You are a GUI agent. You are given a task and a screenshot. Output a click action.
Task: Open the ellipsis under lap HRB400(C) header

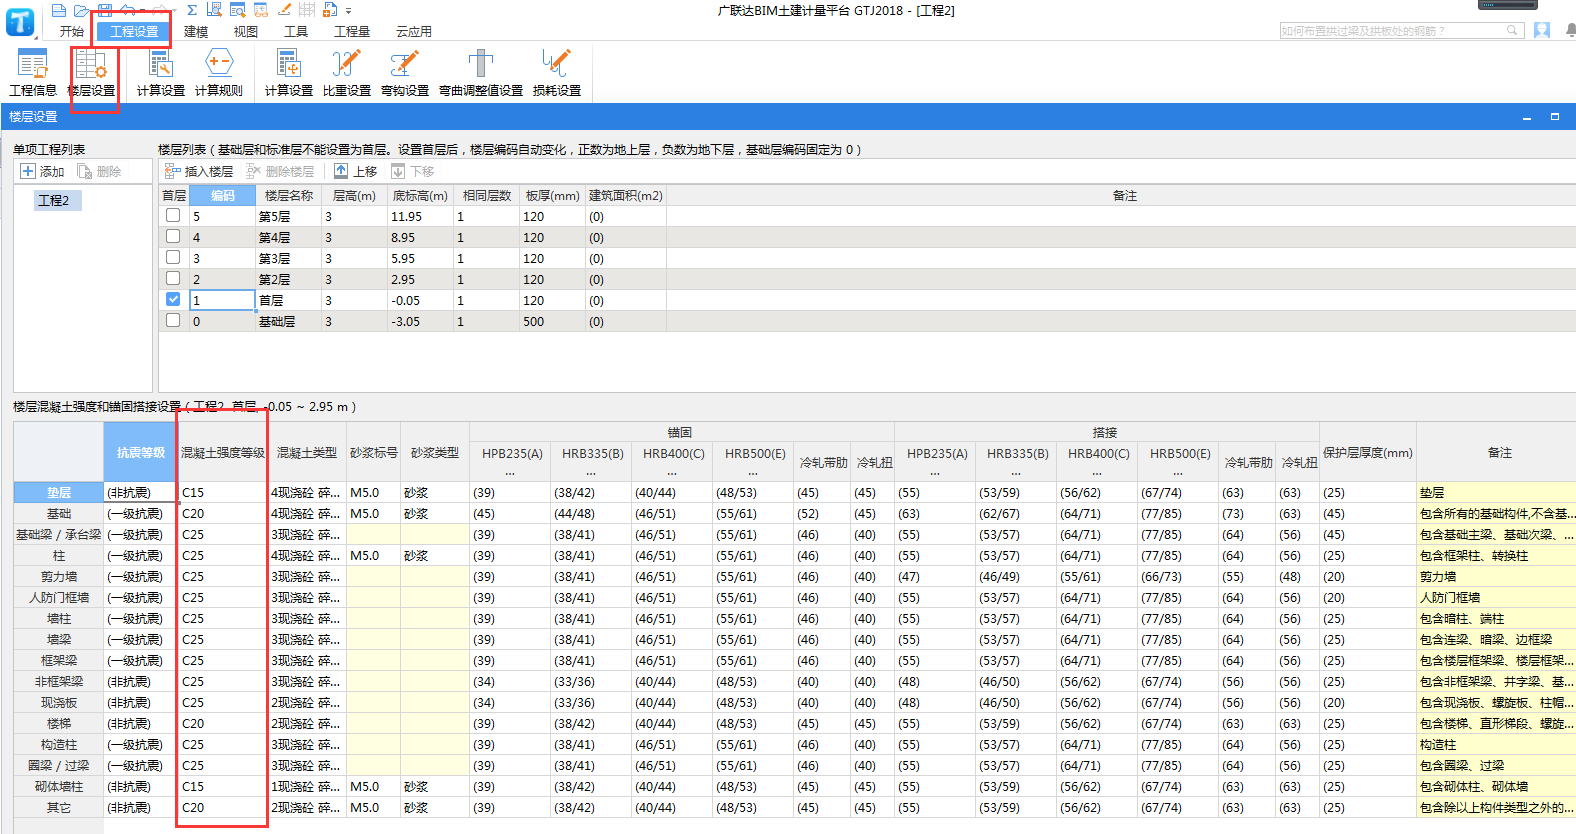(x=1097, y=473)
